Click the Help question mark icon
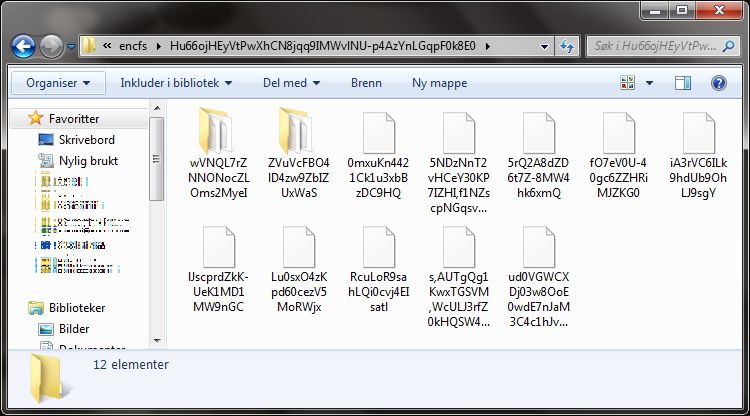The image size is (750, 416). point(718,84)
